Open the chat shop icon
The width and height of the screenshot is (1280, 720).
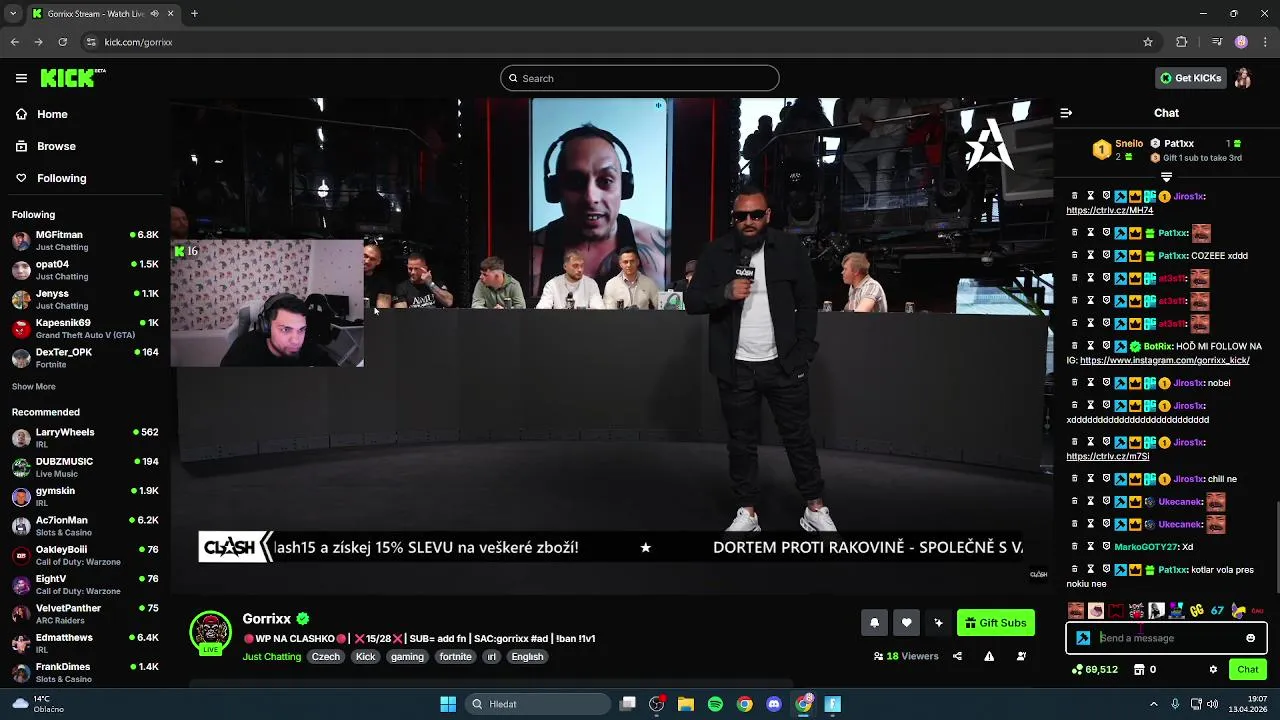(x=1138, y=669)
